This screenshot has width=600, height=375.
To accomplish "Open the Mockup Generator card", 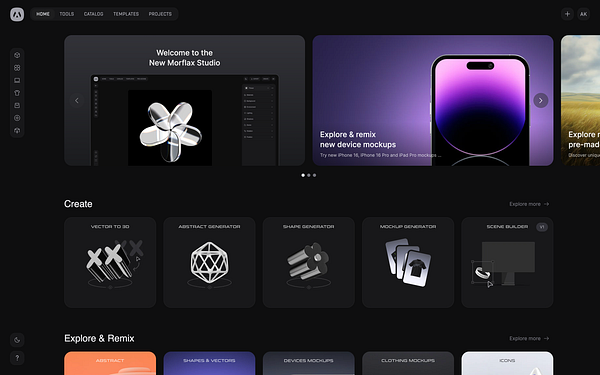I will click(408, 262).
